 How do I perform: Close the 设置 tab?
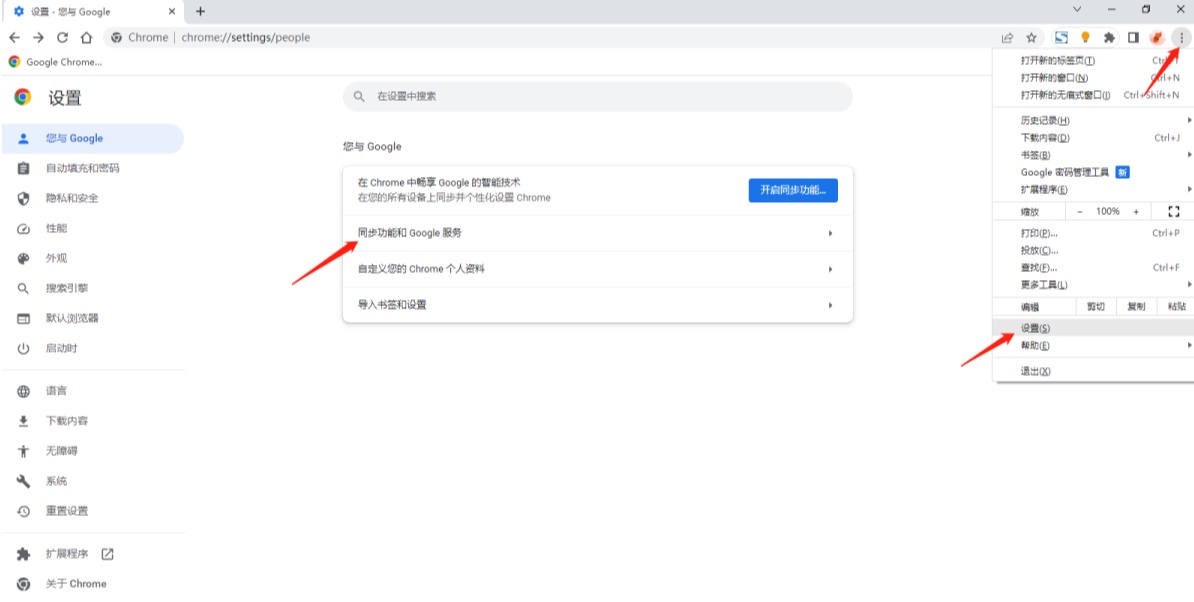[172, 11]
